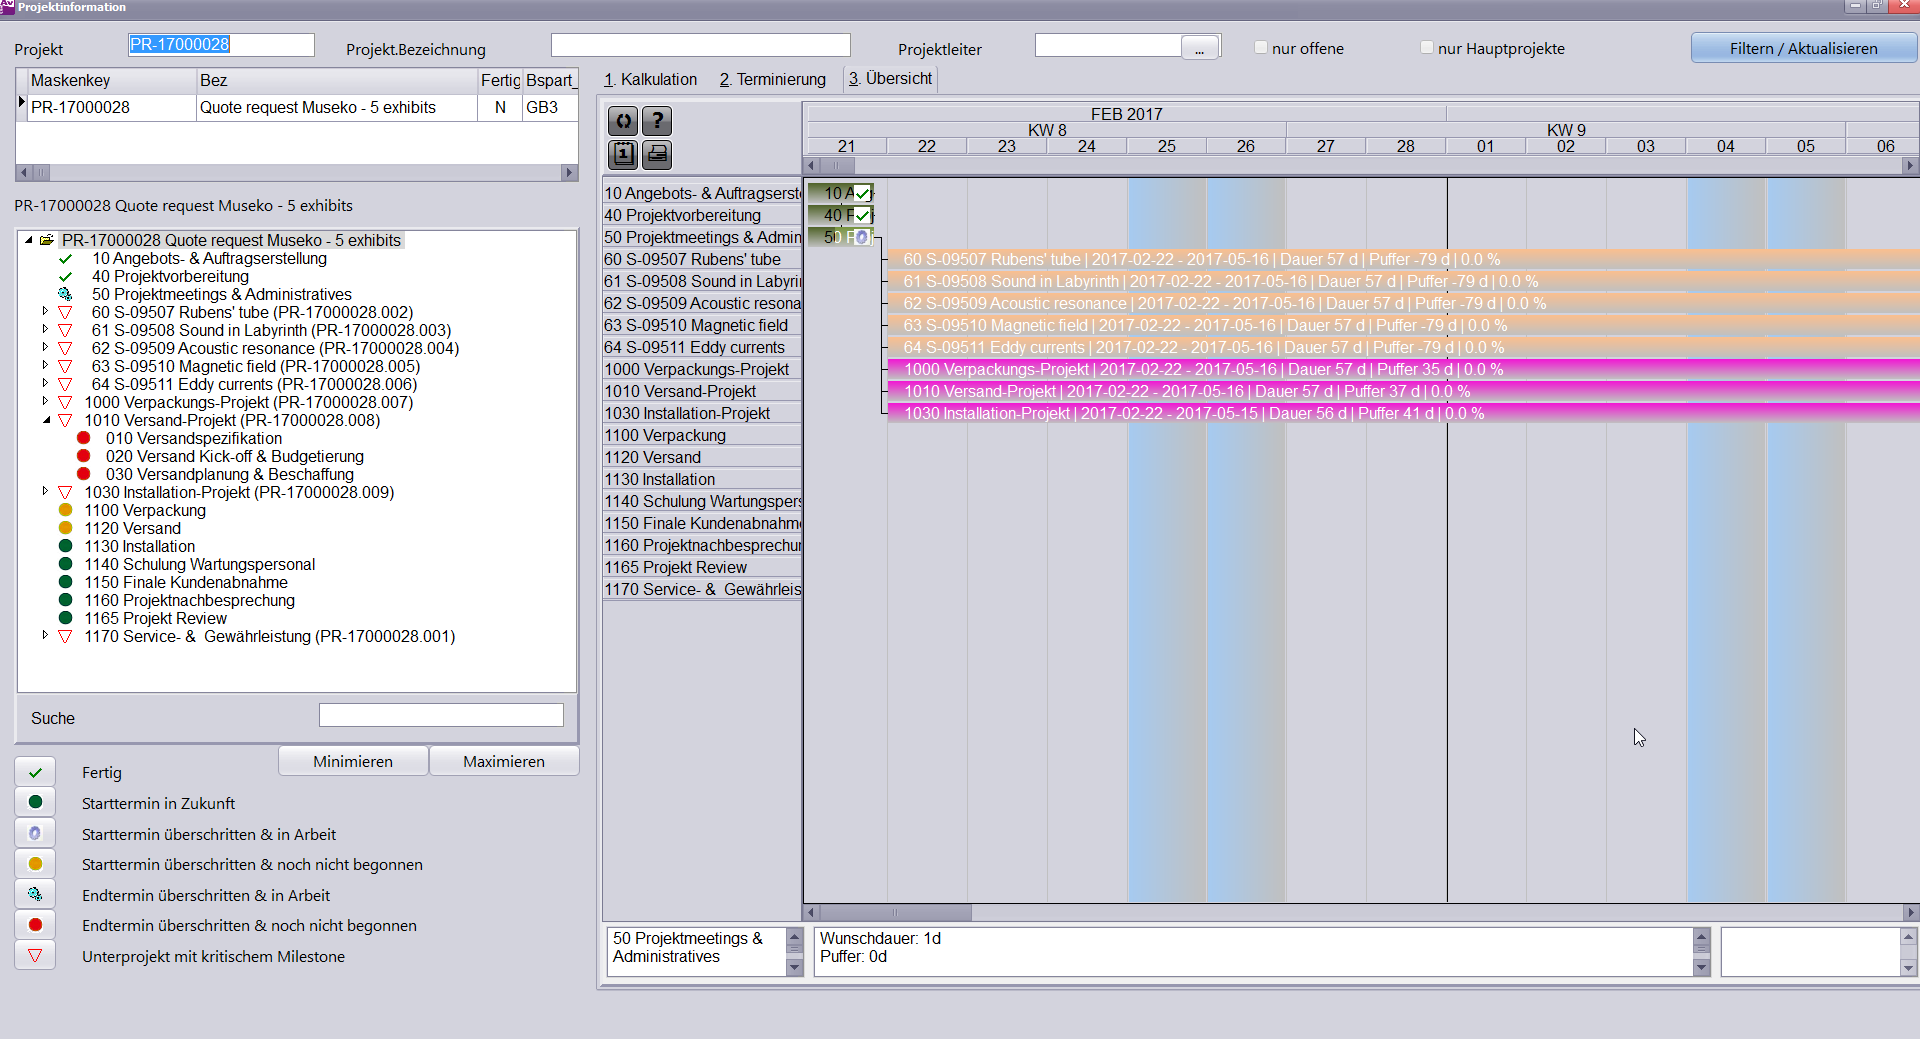The width and height of the screenshot is (1920, 1039).
Task: Click the Filtern / Aktualisieren button
Action: (1803, 48)
